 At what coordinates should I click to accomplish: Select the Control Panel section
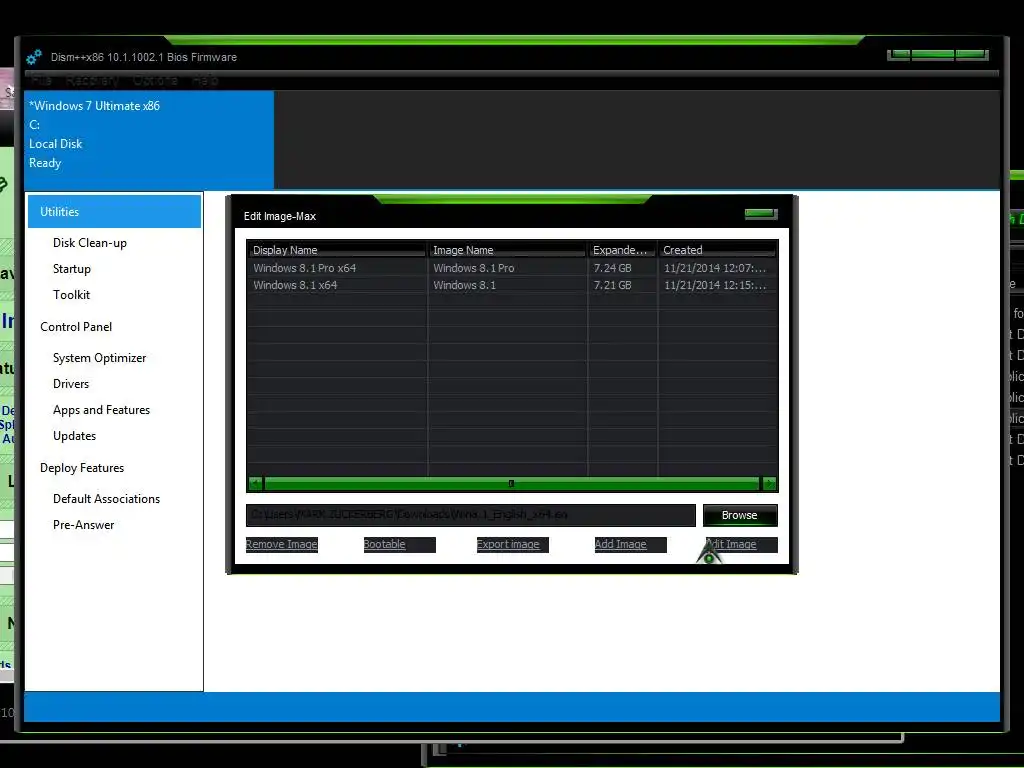[76, 327]
